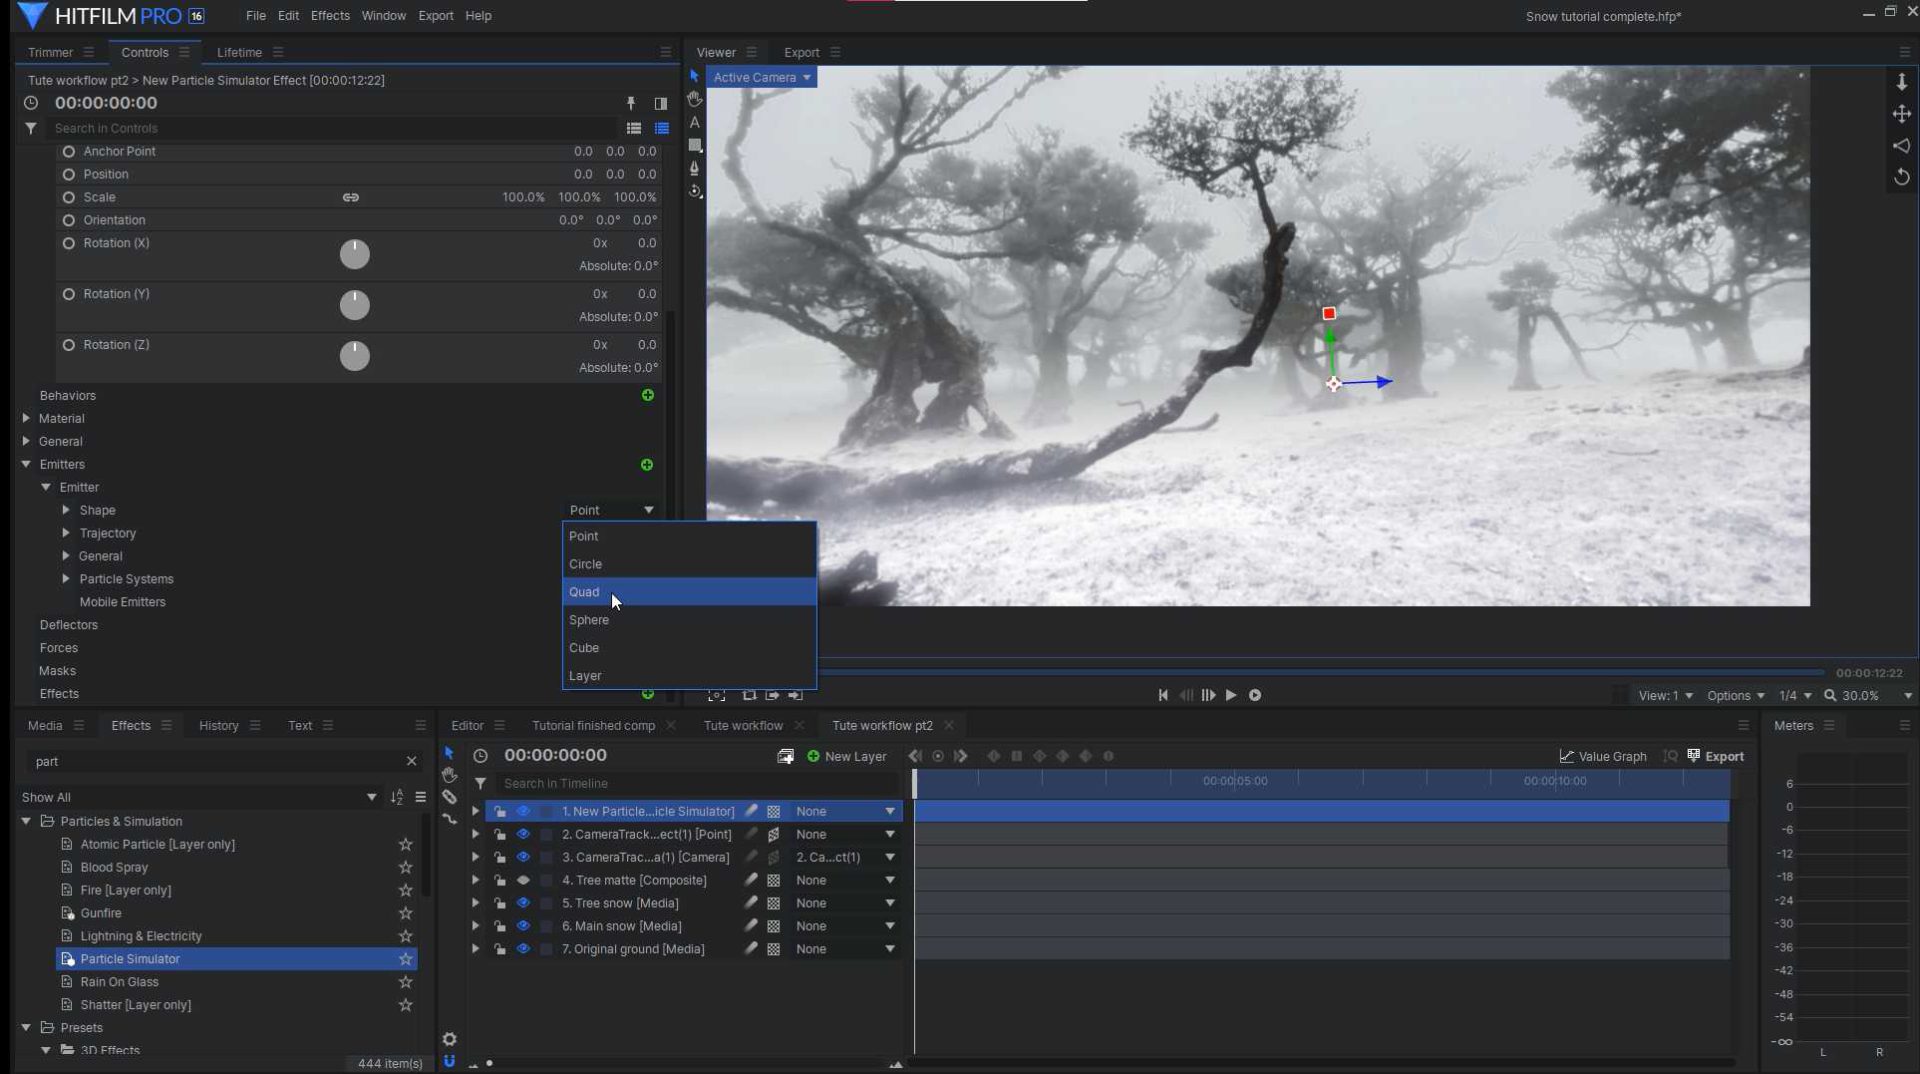1920x1074 pixels.
Task: Add a New Layer in timeline
Action: pos(846,756)
